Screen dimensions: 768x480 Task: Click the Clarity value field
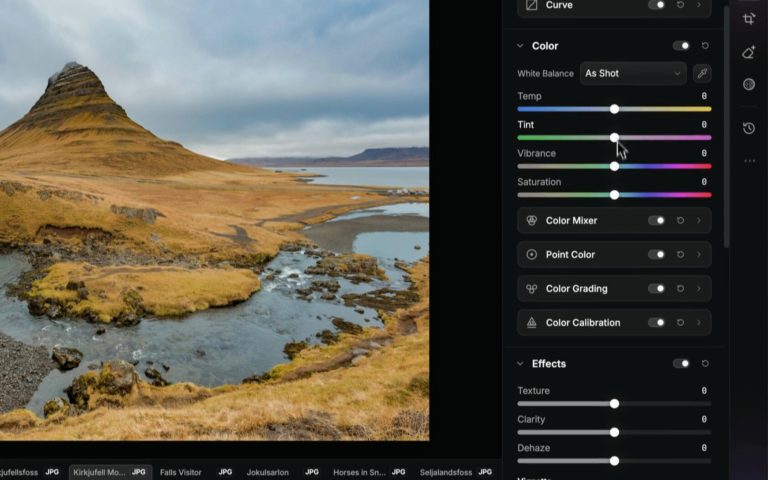pyautogui.click(x=704, y=419)
